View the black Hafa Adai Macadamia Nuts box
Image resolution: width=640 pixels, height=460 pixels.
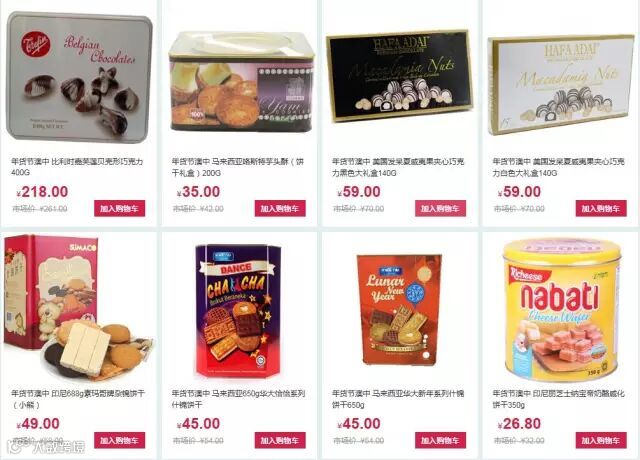(400, 76)
